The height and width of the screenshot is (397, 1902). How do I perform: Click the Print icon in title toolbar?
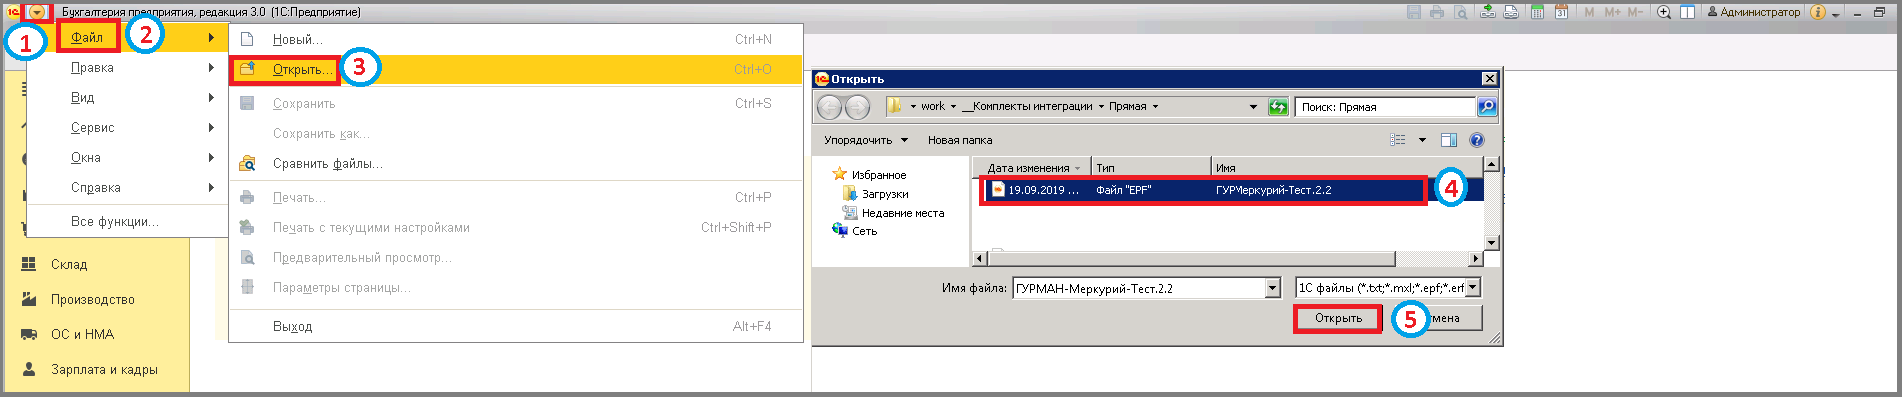1437,12
